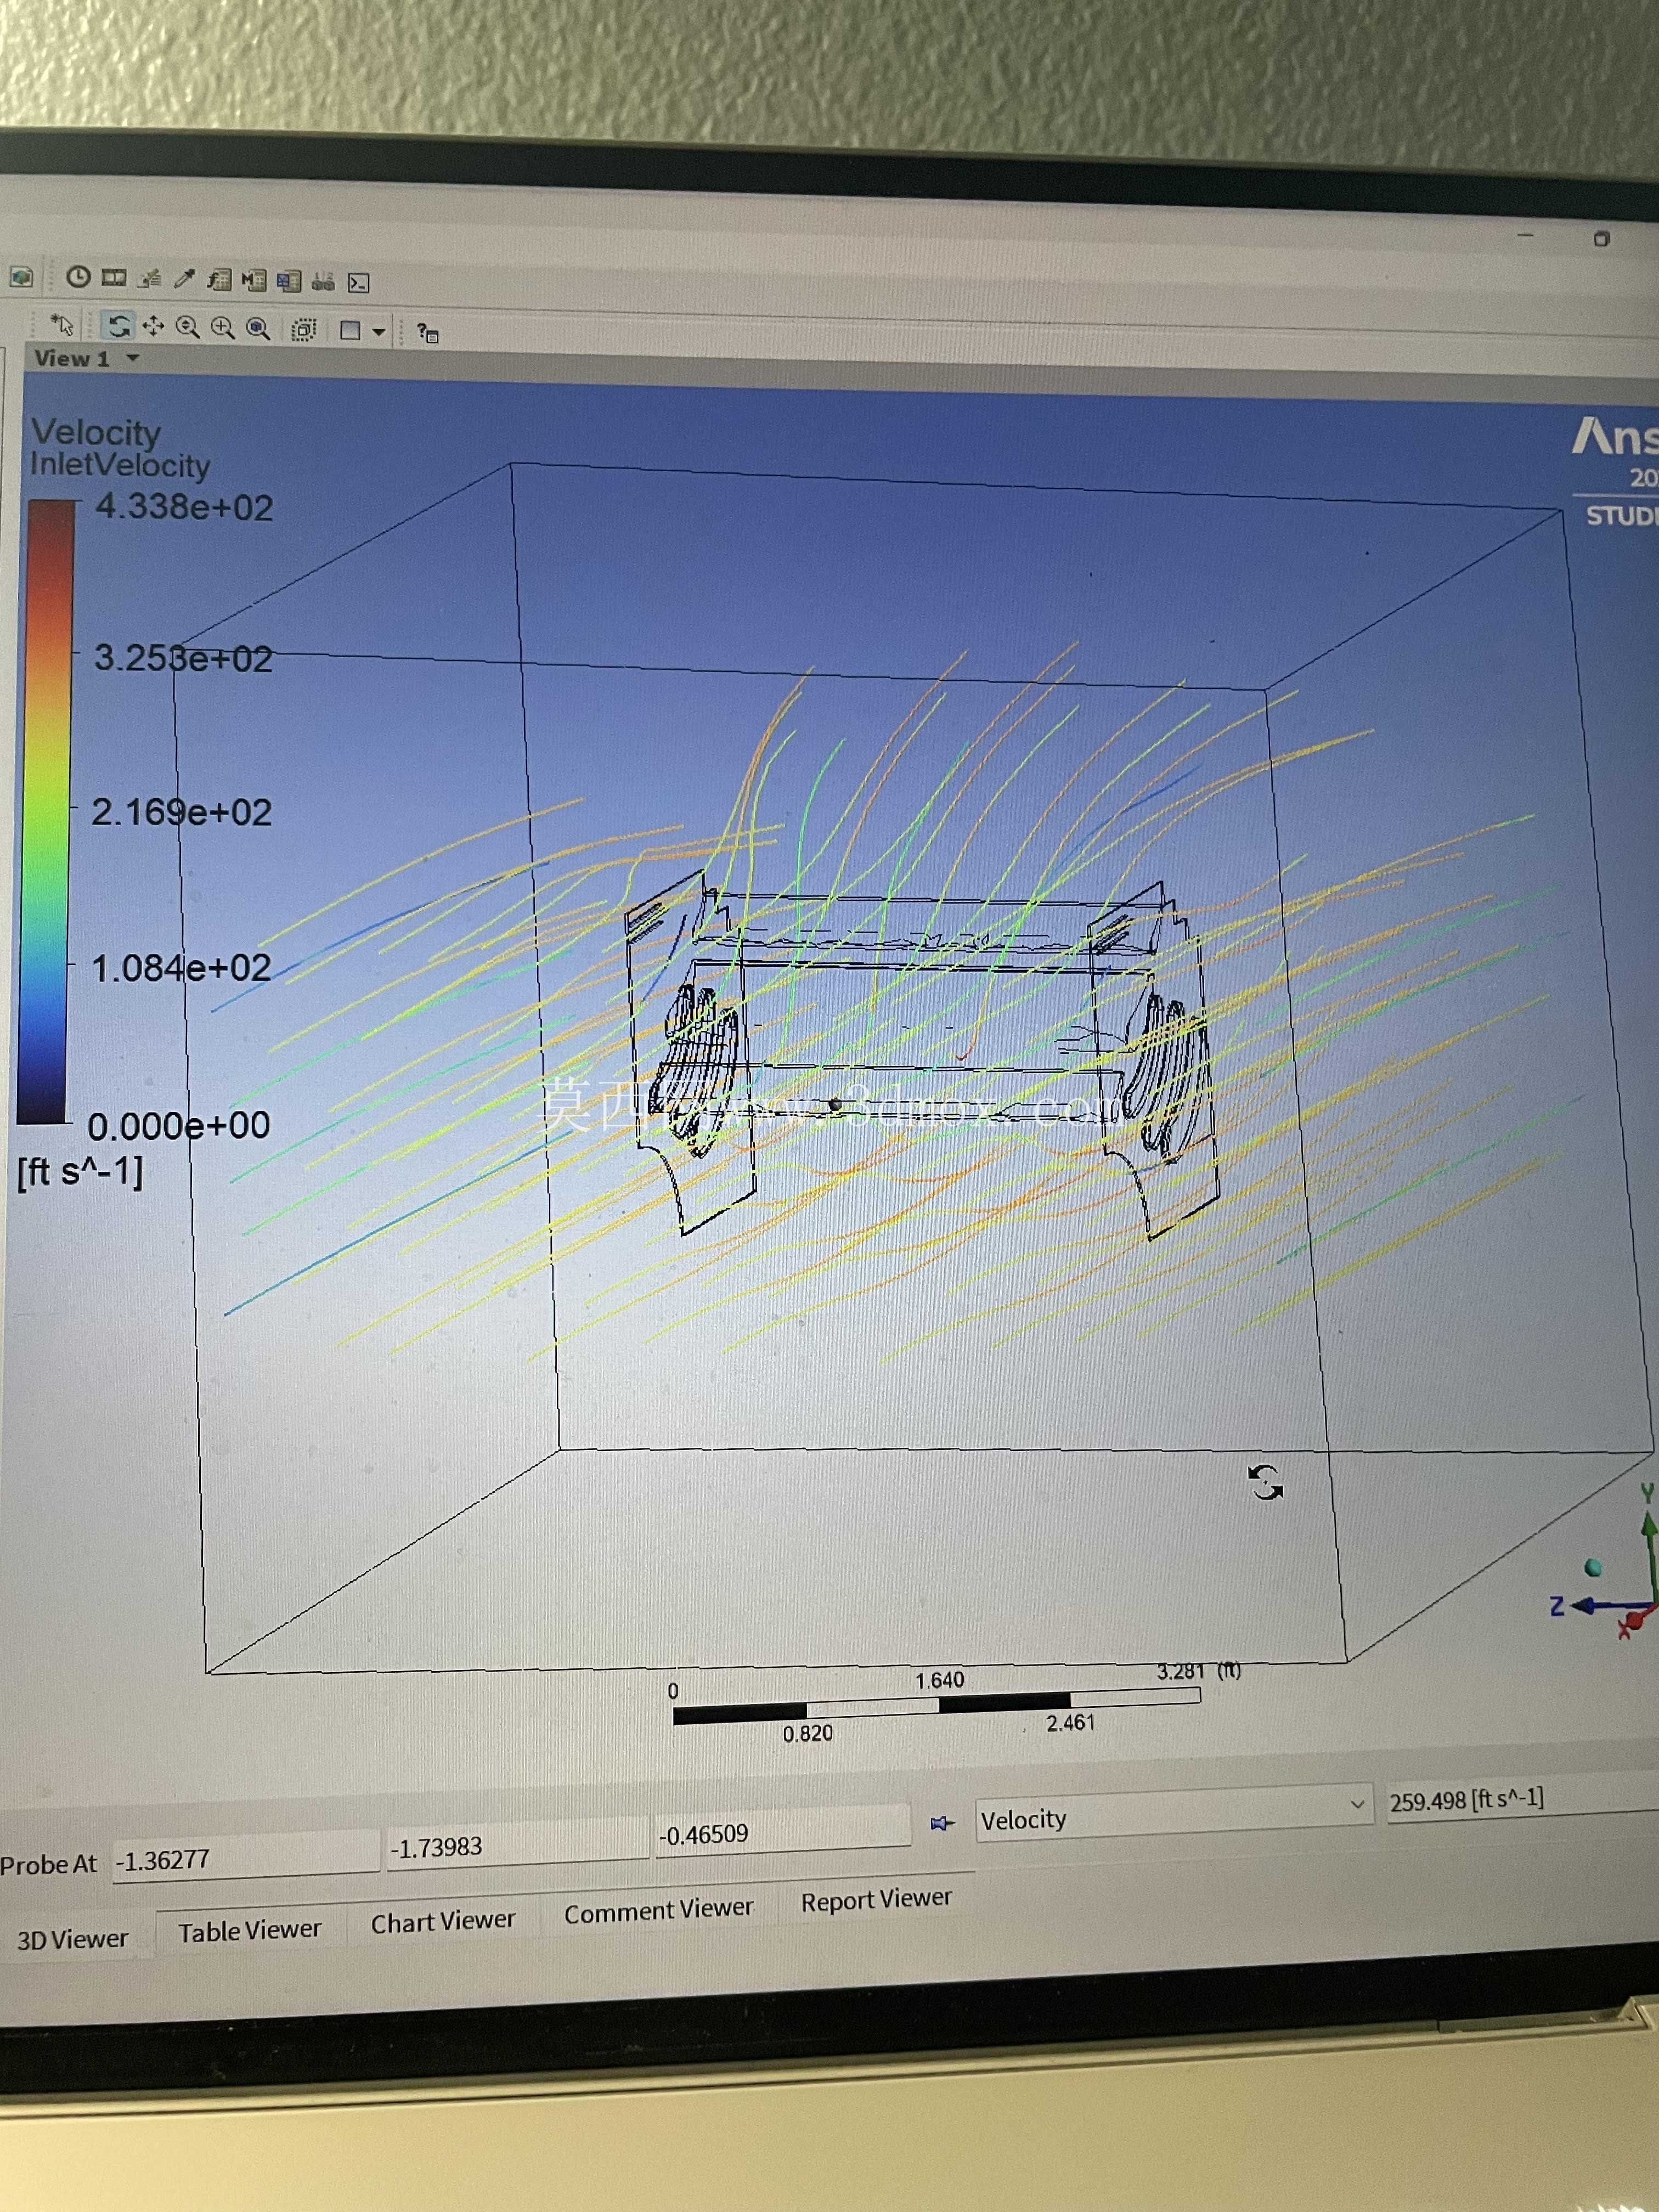Click the velocity legend color bar

tap(46, 811)
